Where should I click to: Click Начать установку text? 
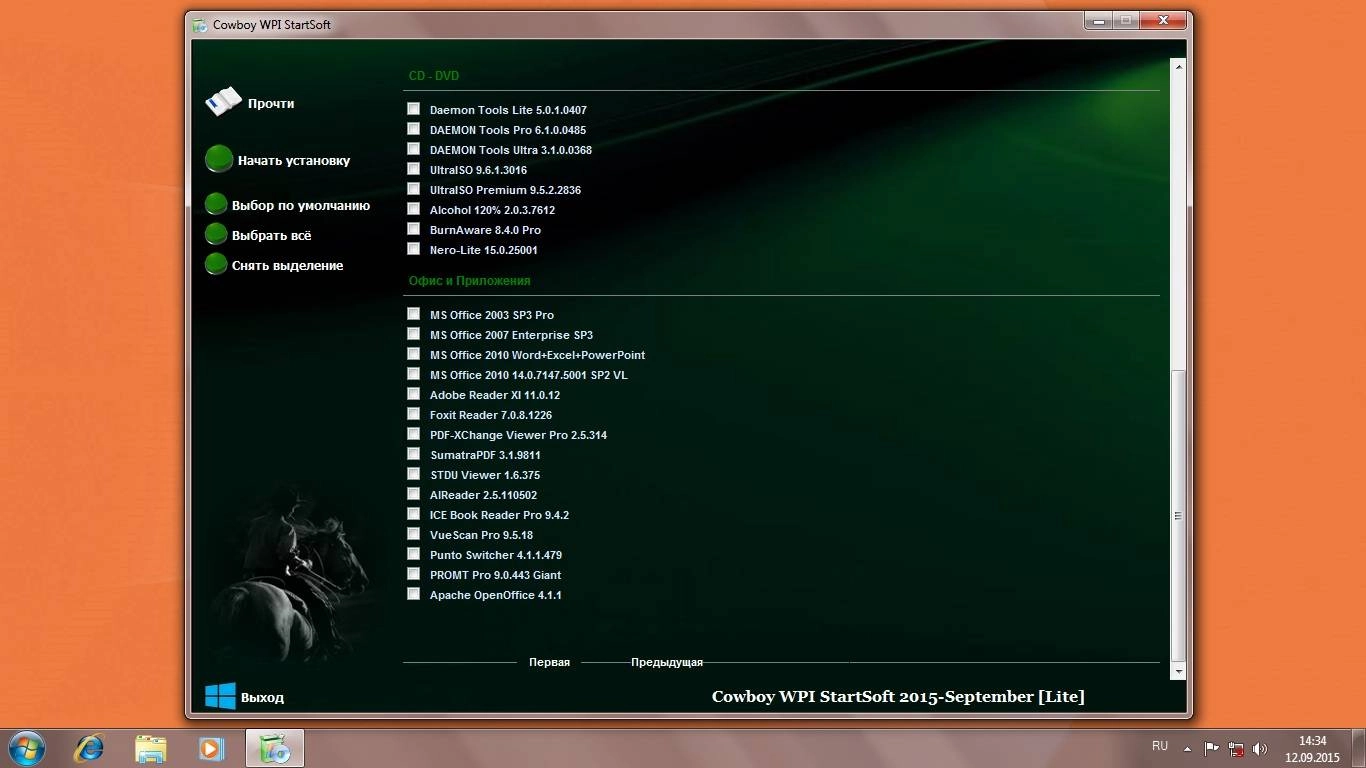(294, 160)
